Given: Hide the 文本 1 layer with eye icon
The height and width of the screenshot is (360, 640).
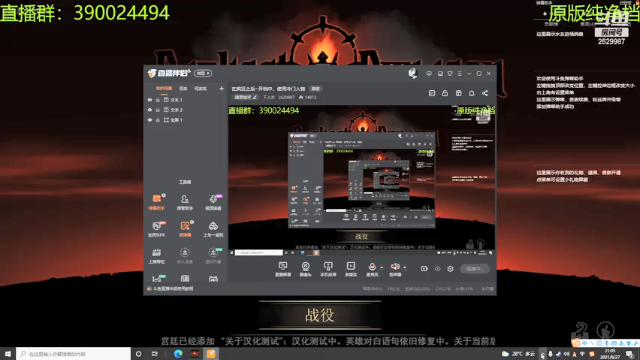Looking at the screenshot, I should pyautogui.click(x=150, y=100).
